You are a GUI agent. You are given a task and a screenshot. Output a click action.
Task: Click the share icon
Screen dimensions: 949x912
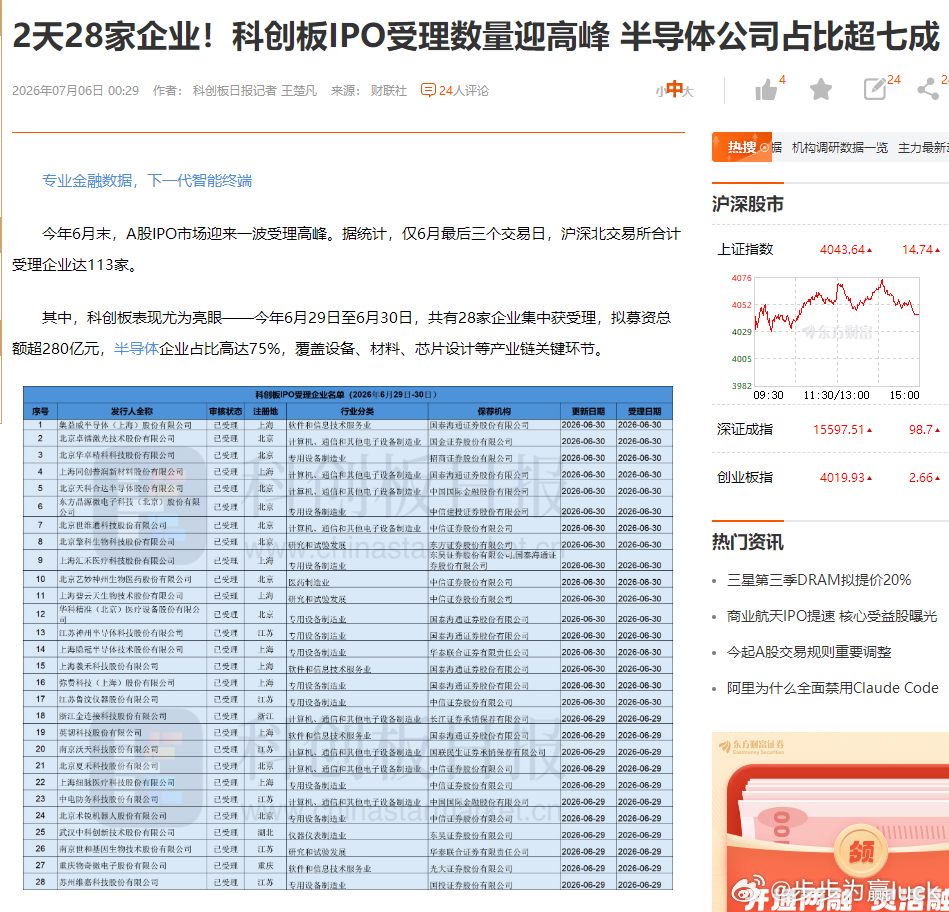point(928,90)
